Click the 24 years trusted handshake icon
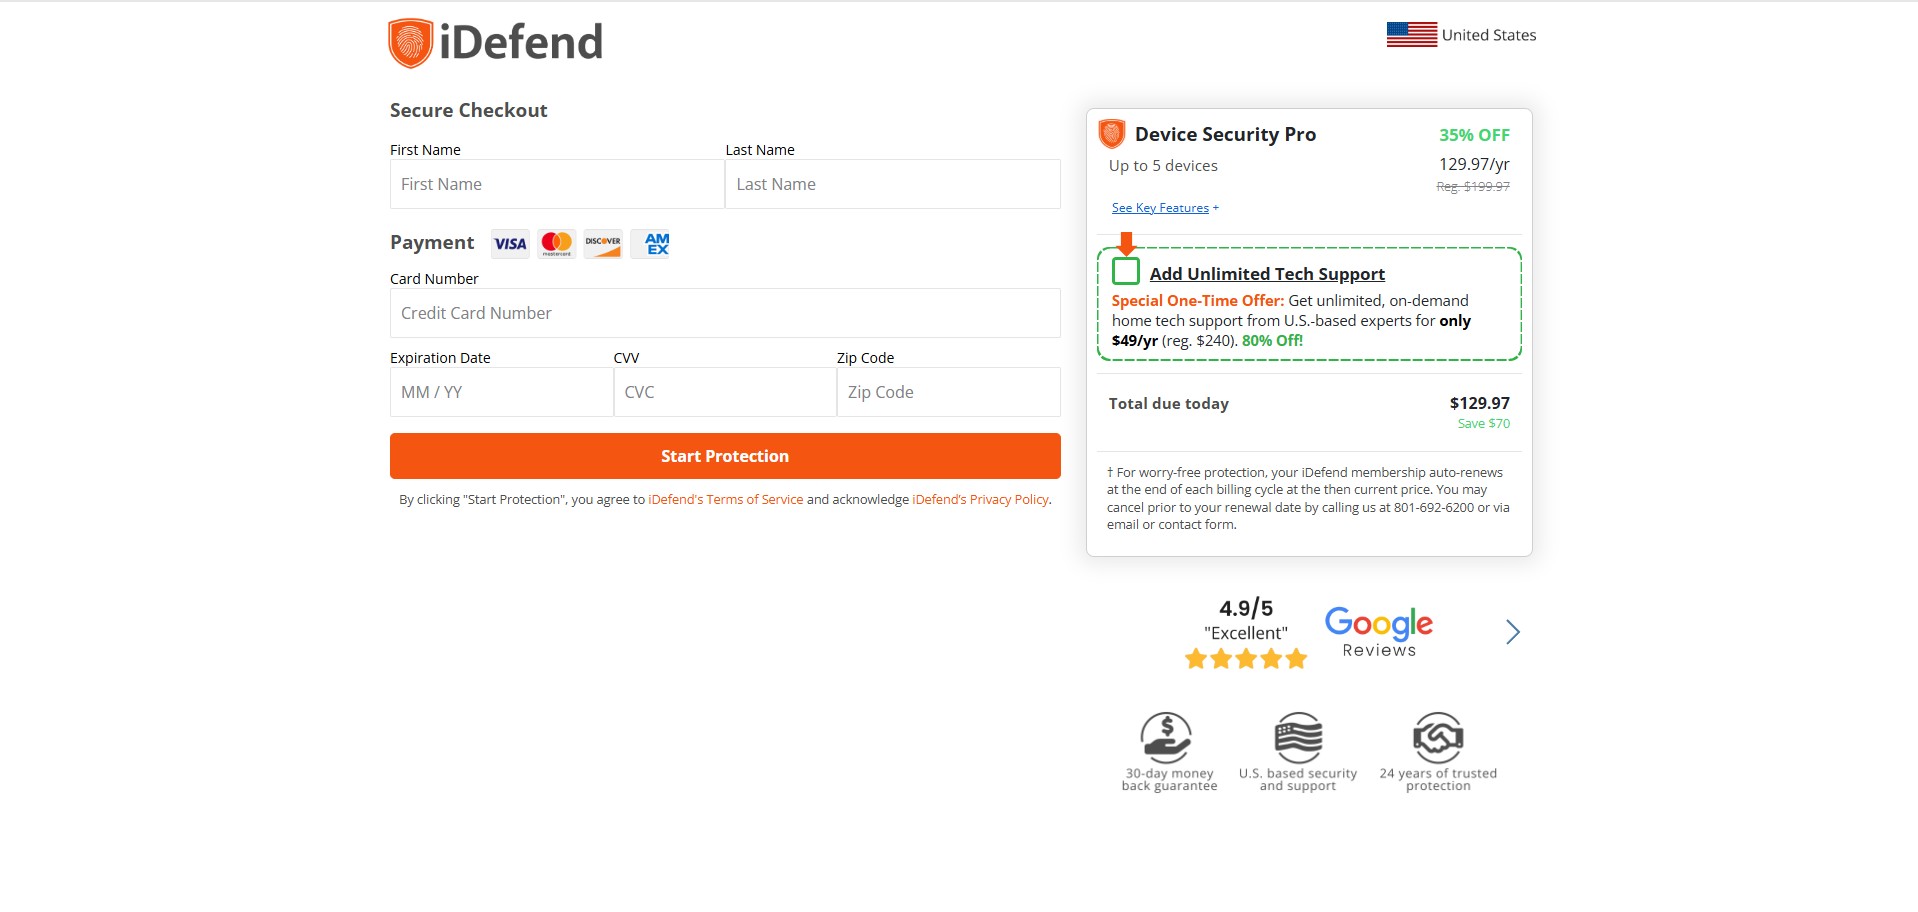Image resolution: width=1918 pixels, height=912 pixels. (x=1438, y=738)
